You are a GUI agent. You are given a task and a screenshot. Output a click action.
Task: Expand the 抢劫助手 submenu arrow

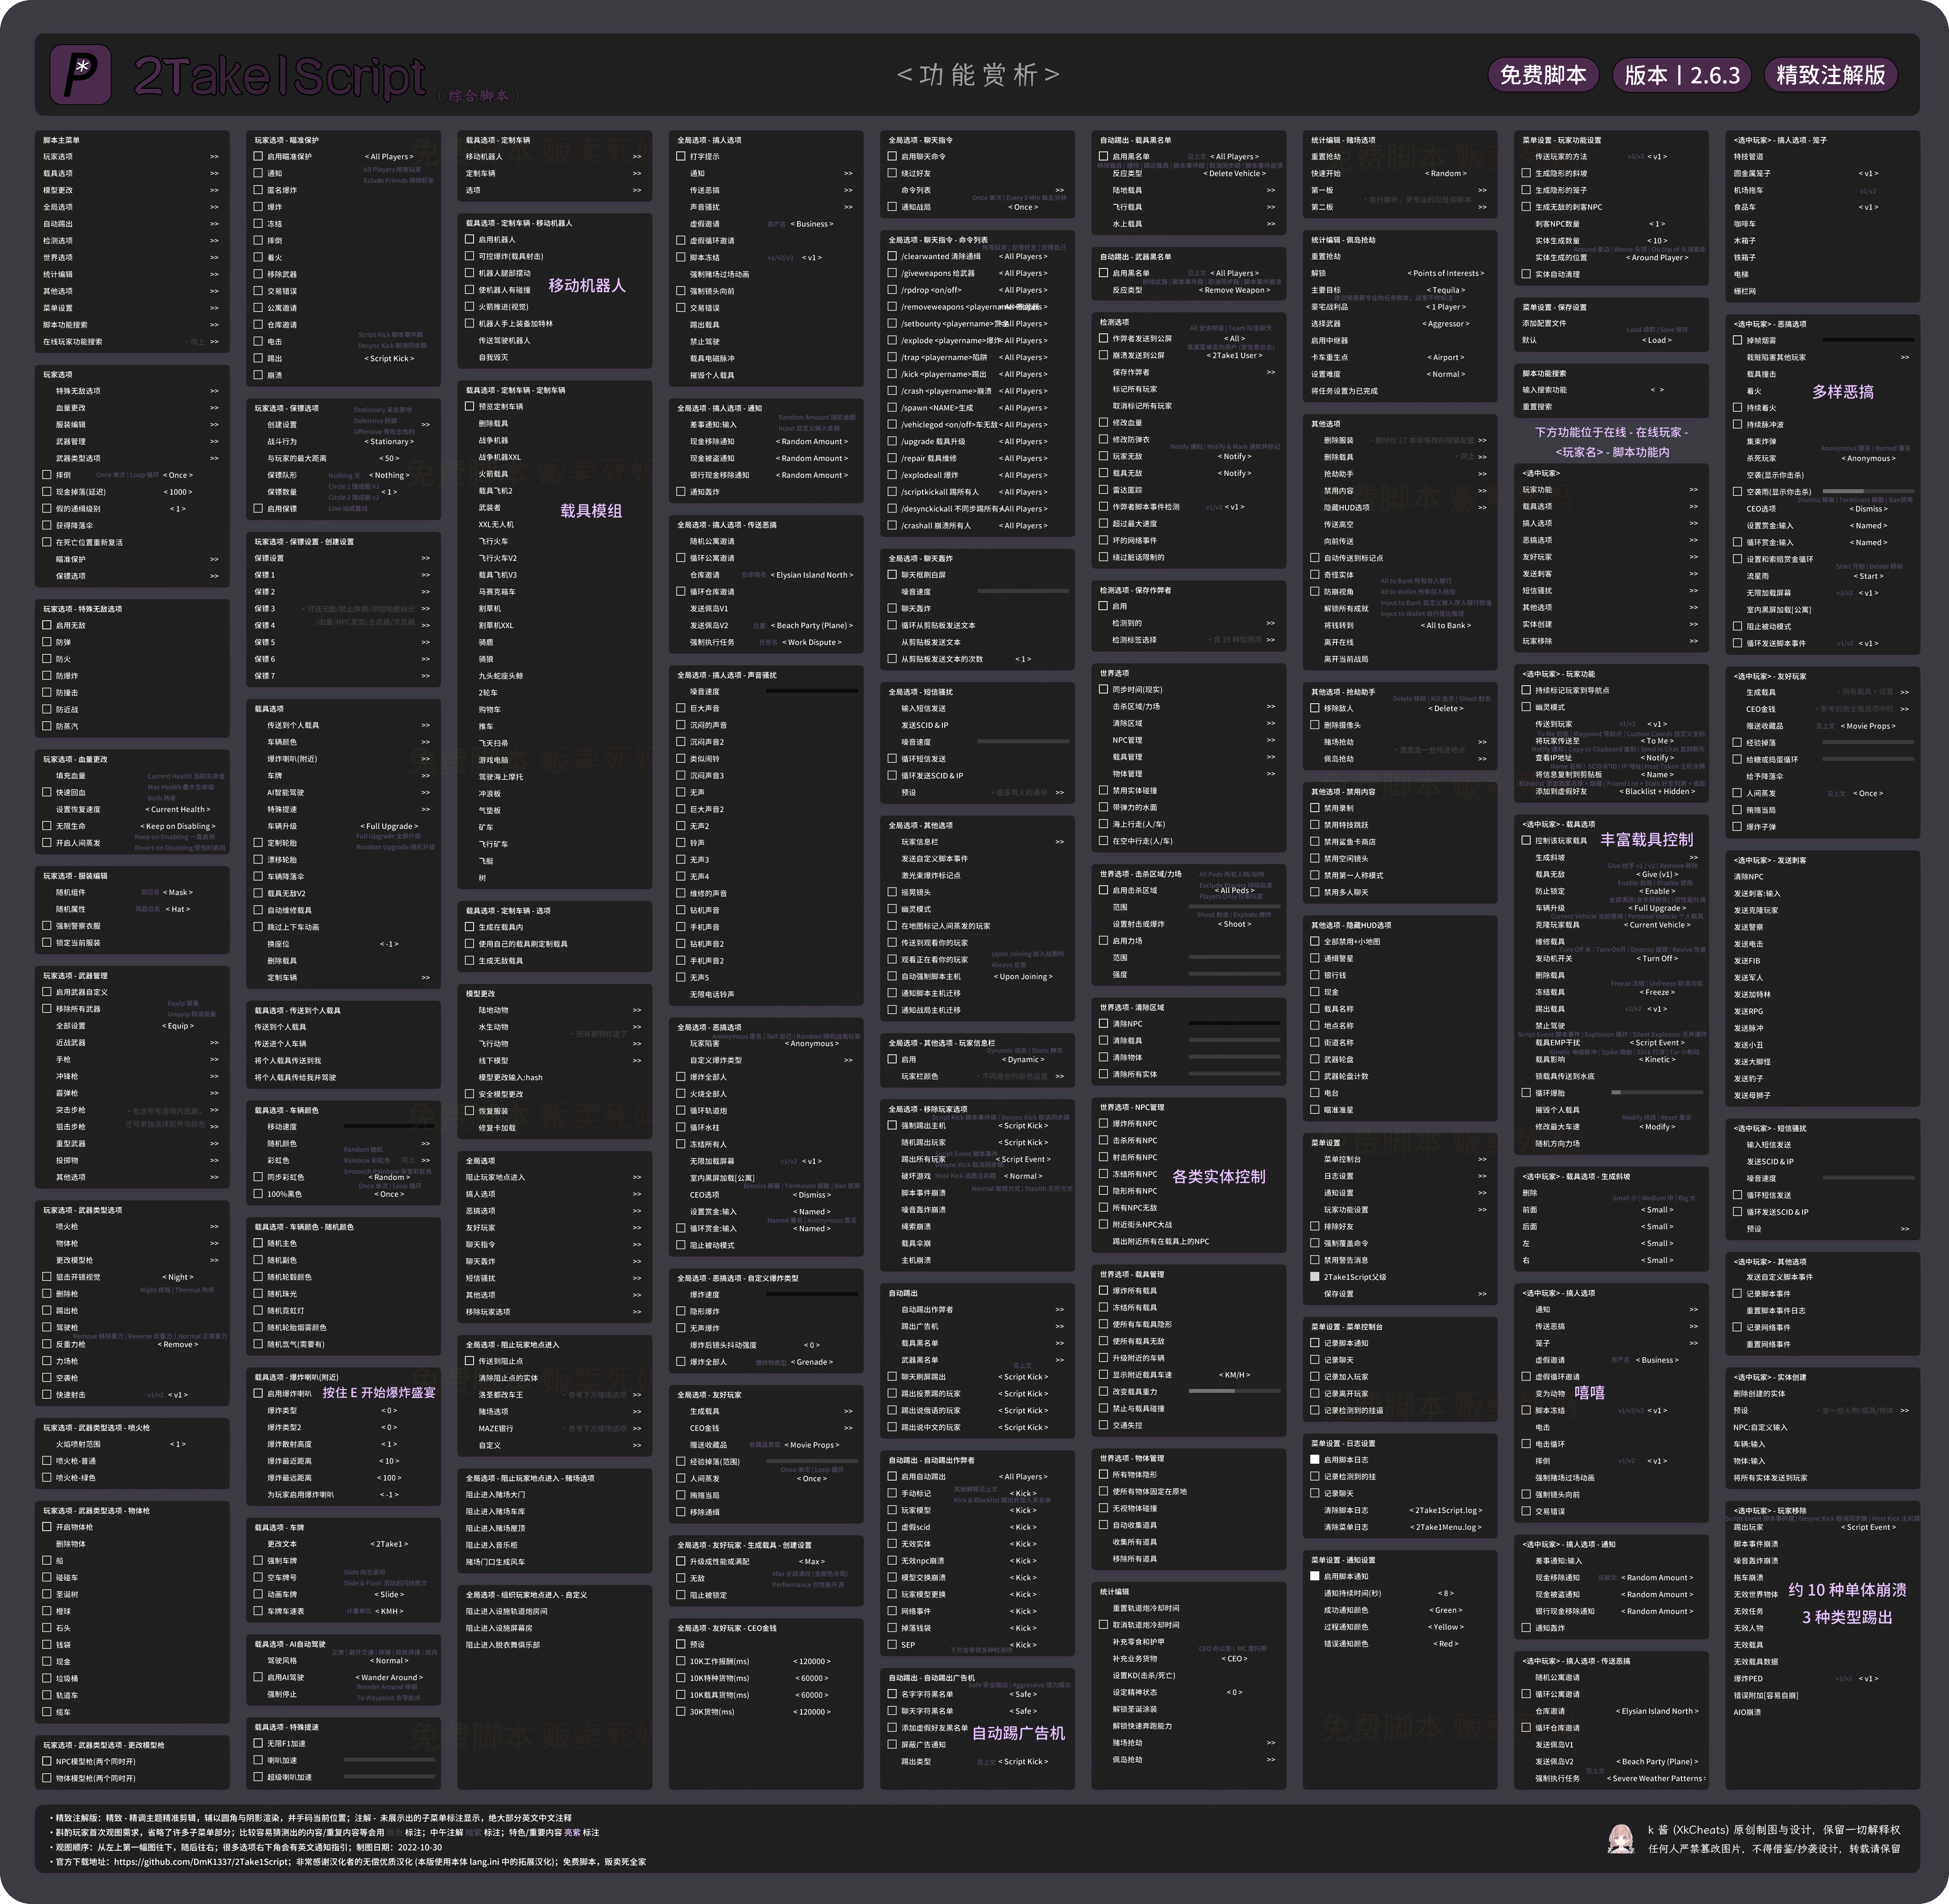(1482, 474)
